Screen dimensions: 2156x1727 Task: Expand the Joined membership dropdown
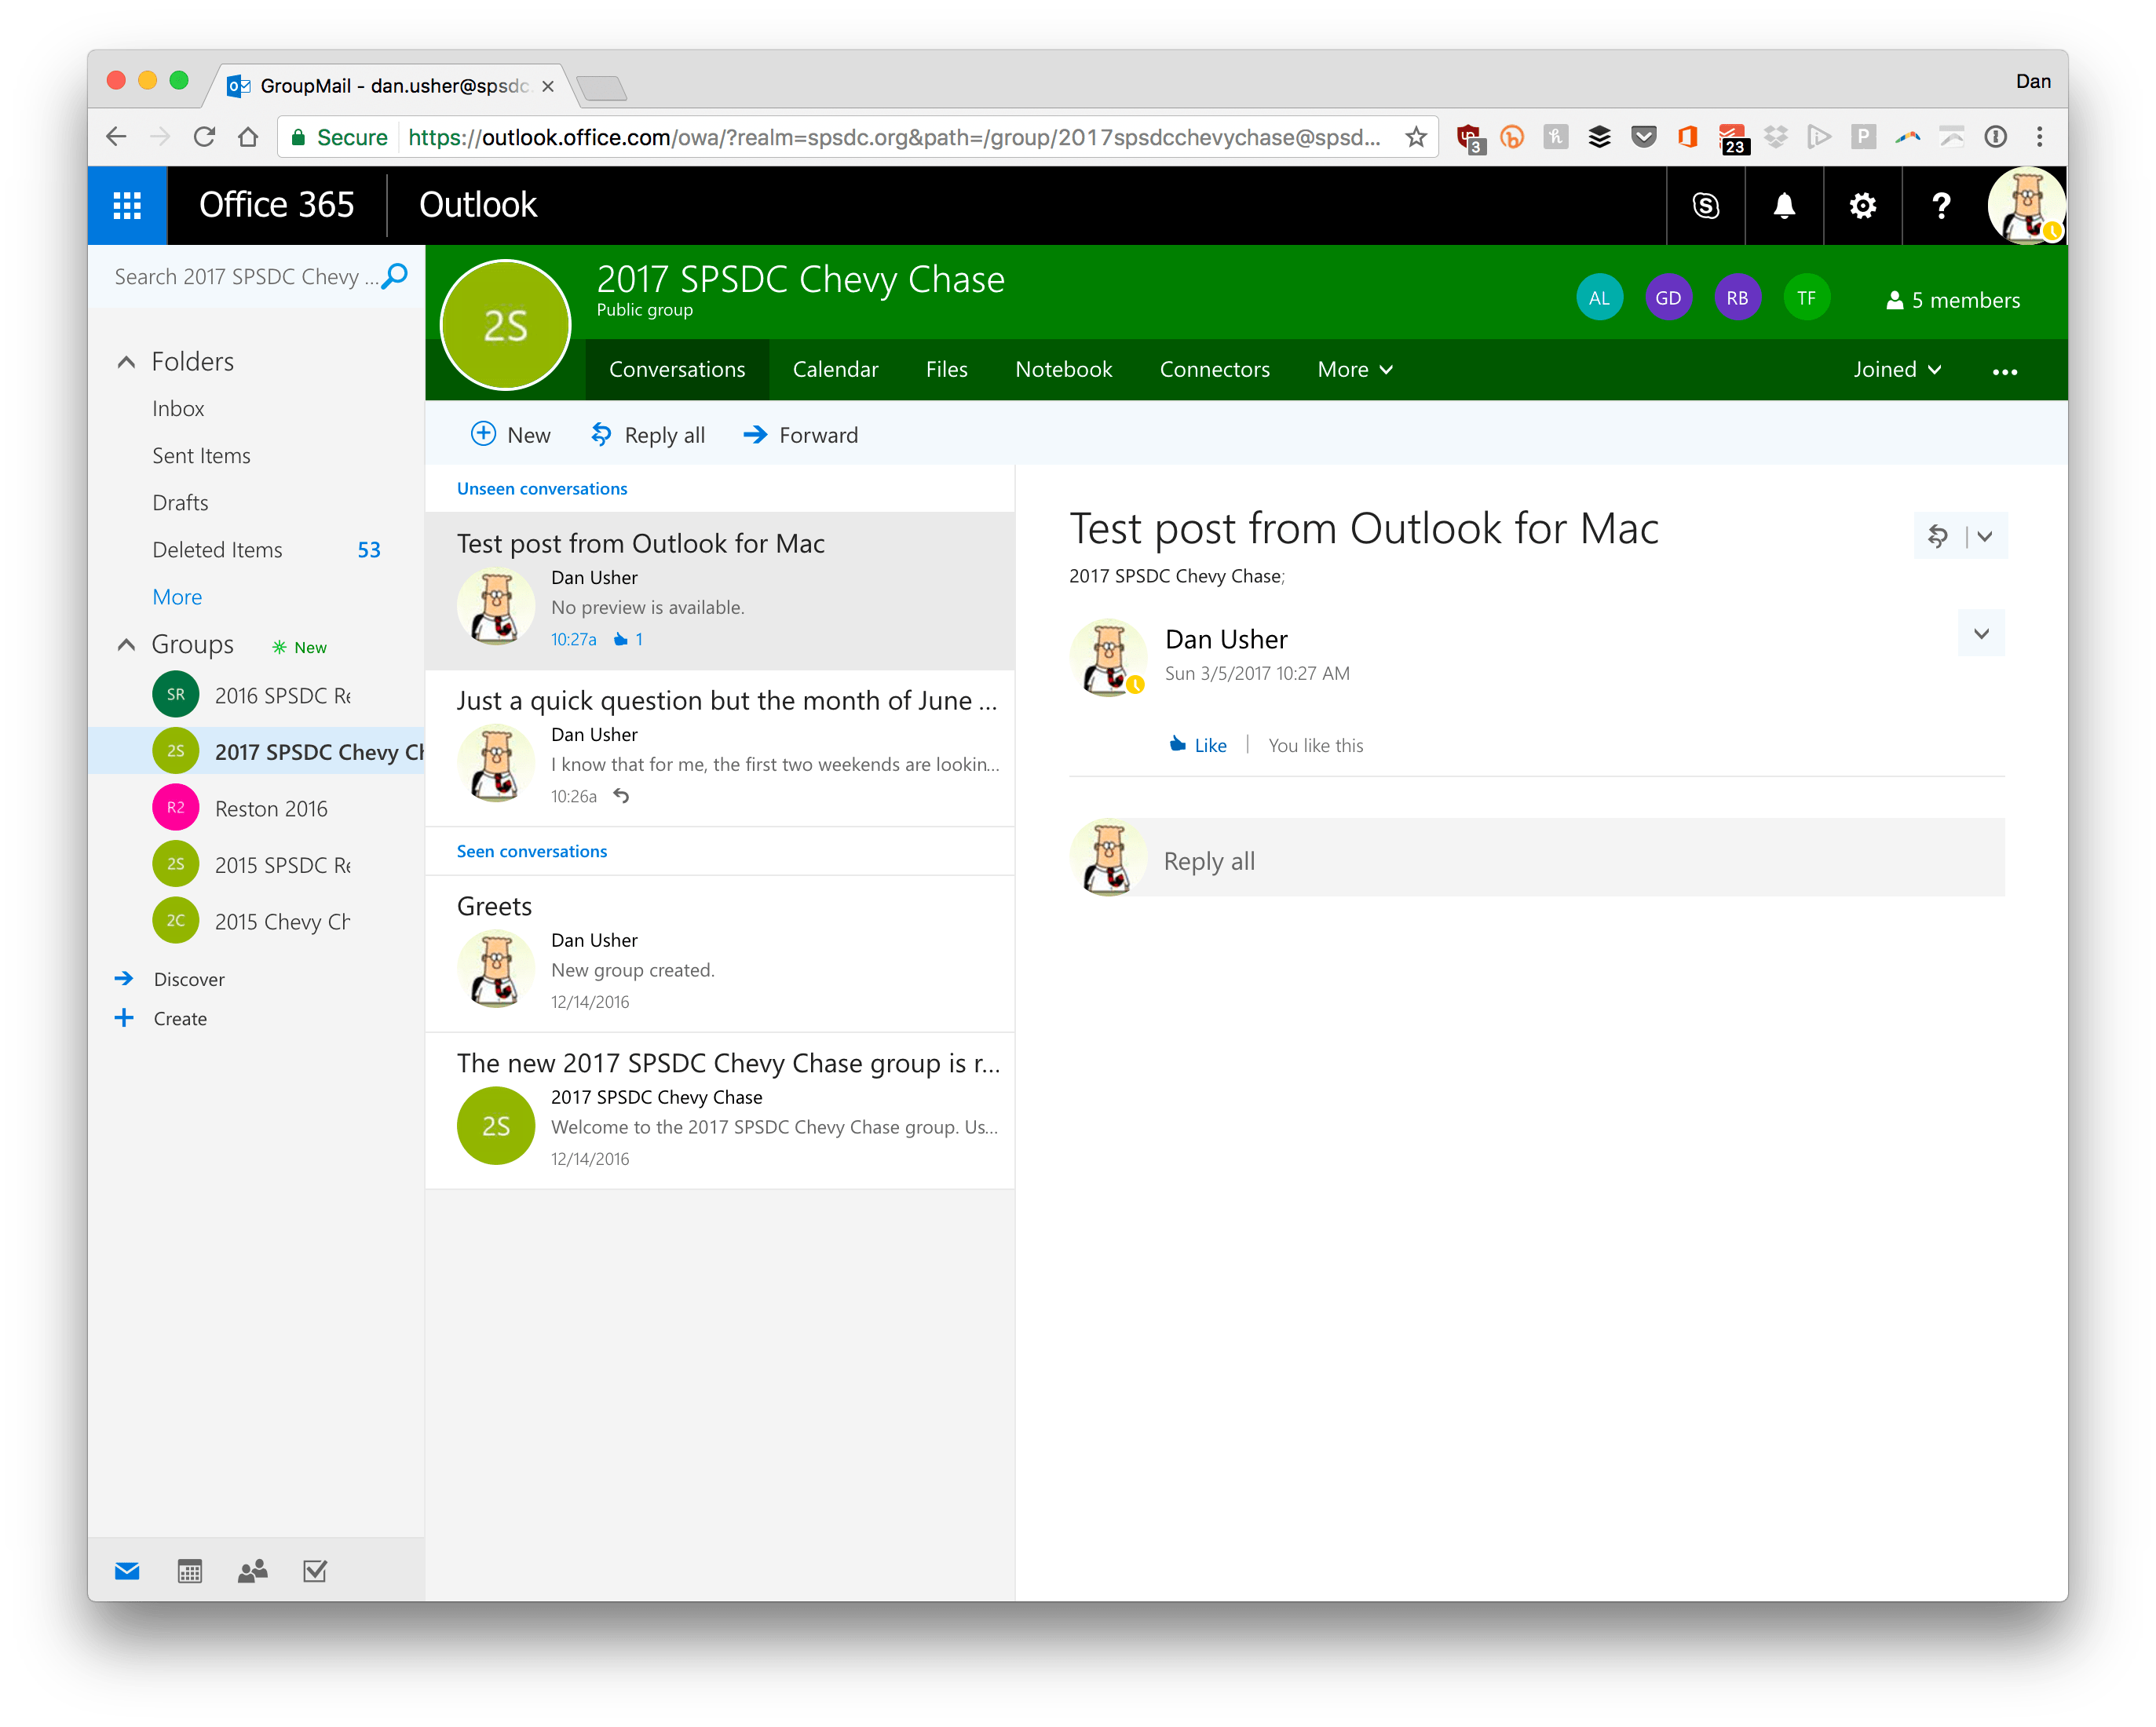[1896, 369]
